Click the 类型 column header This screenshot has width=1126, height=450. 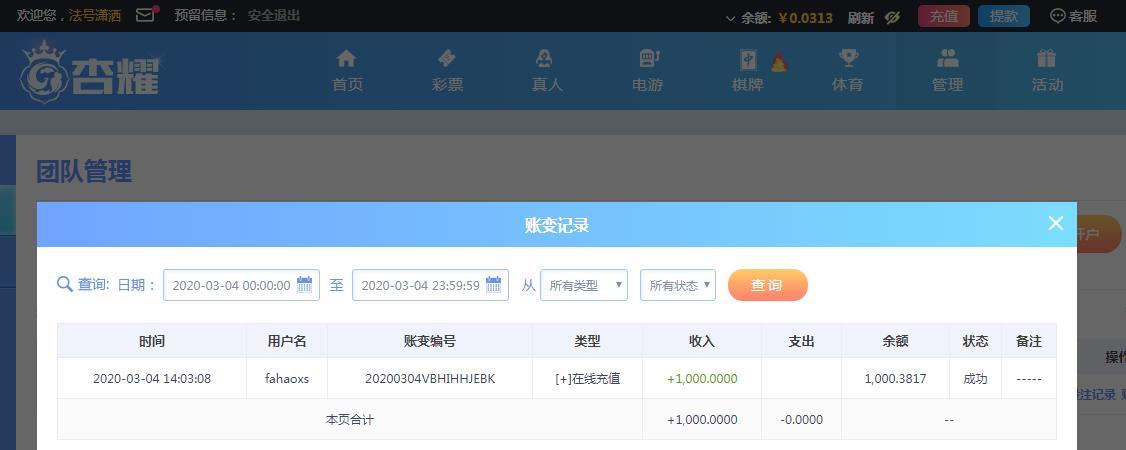pyautogui.click(x=587, y=341)
